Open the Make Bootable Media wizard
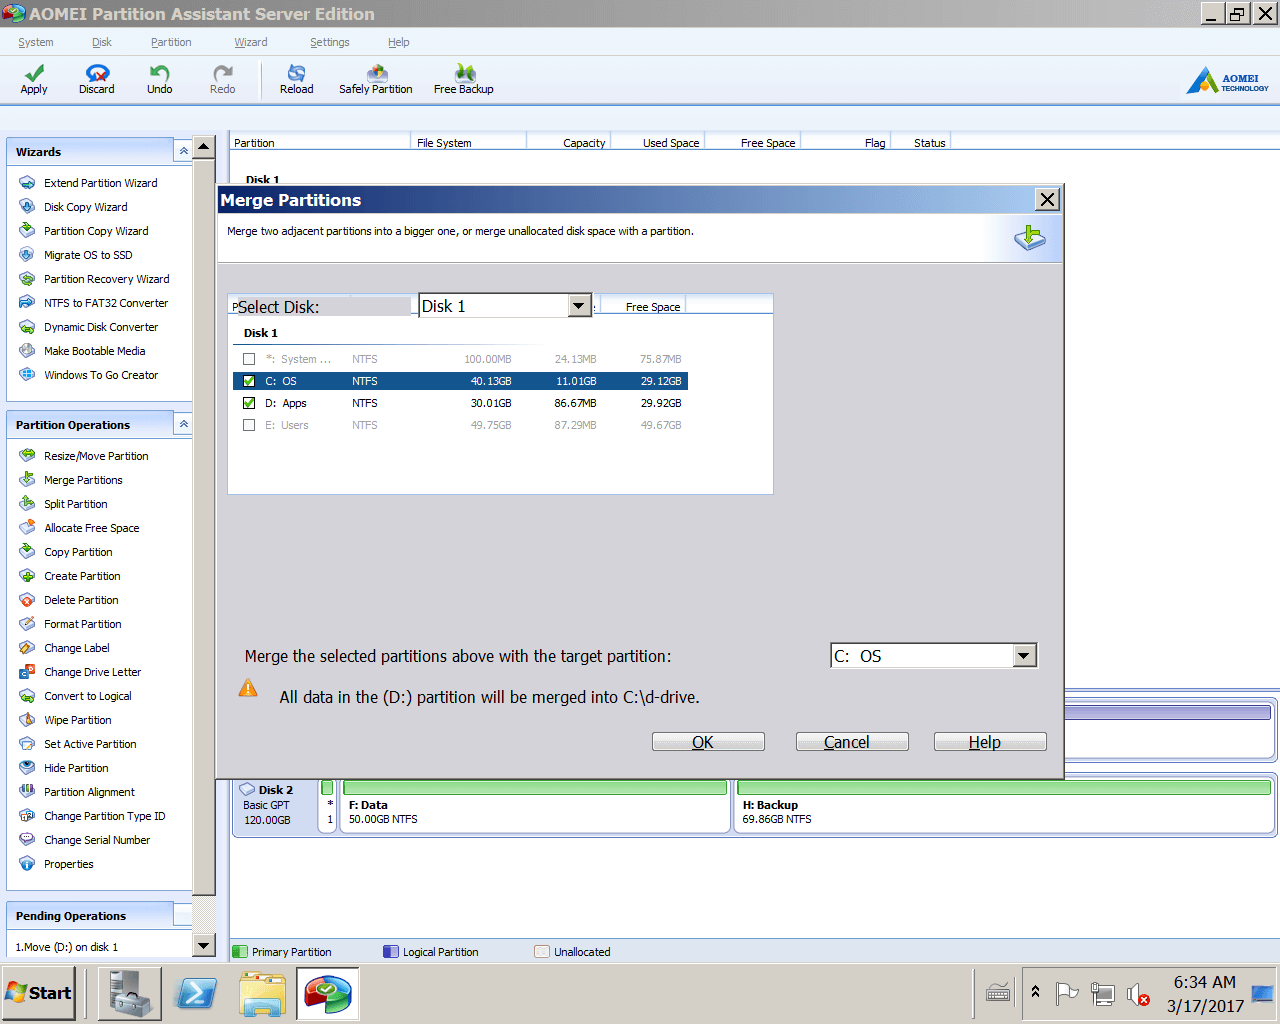 94,351
